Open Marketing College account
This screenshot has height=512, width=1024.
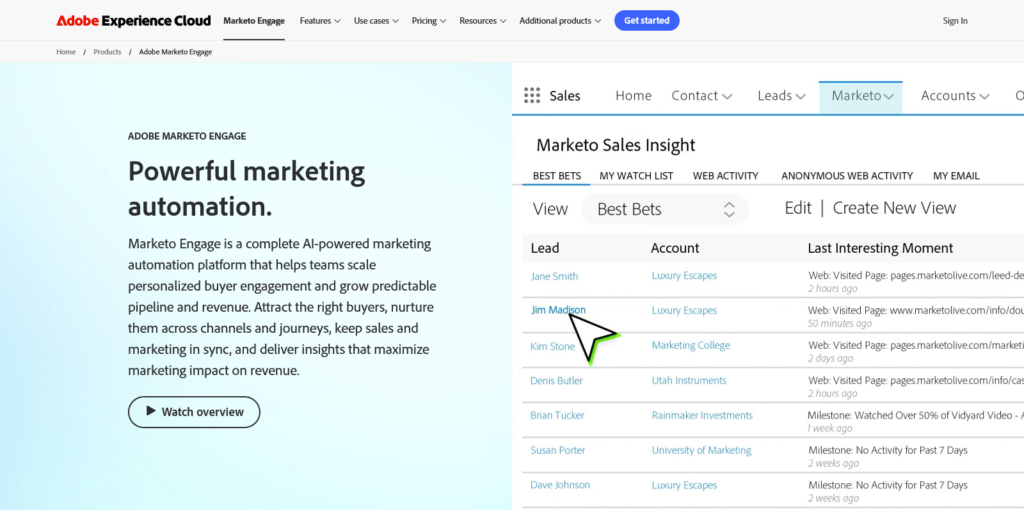[691, 345]
